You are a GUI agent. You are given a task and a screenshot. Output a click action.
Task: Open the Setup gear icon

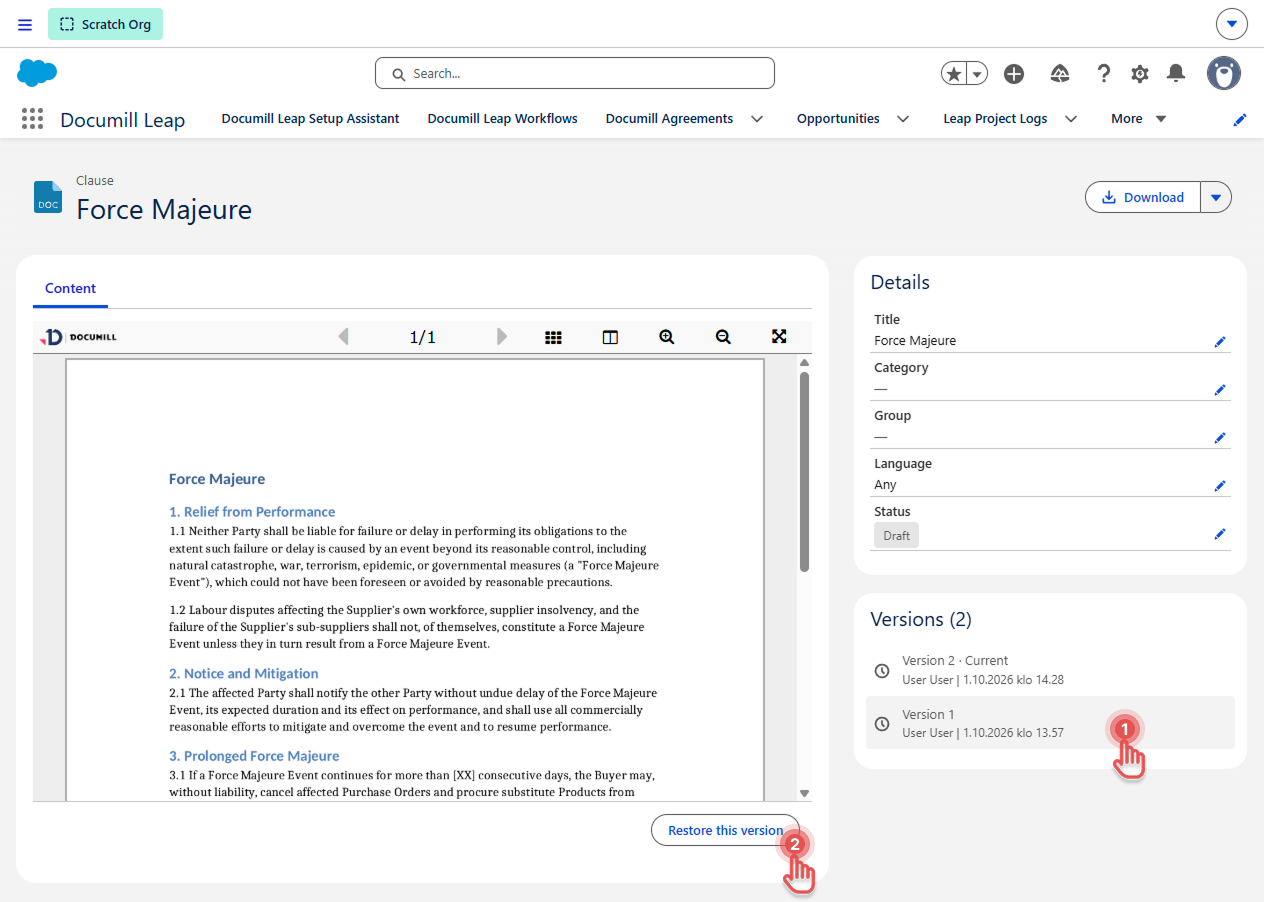click(x=1140, y=73)
